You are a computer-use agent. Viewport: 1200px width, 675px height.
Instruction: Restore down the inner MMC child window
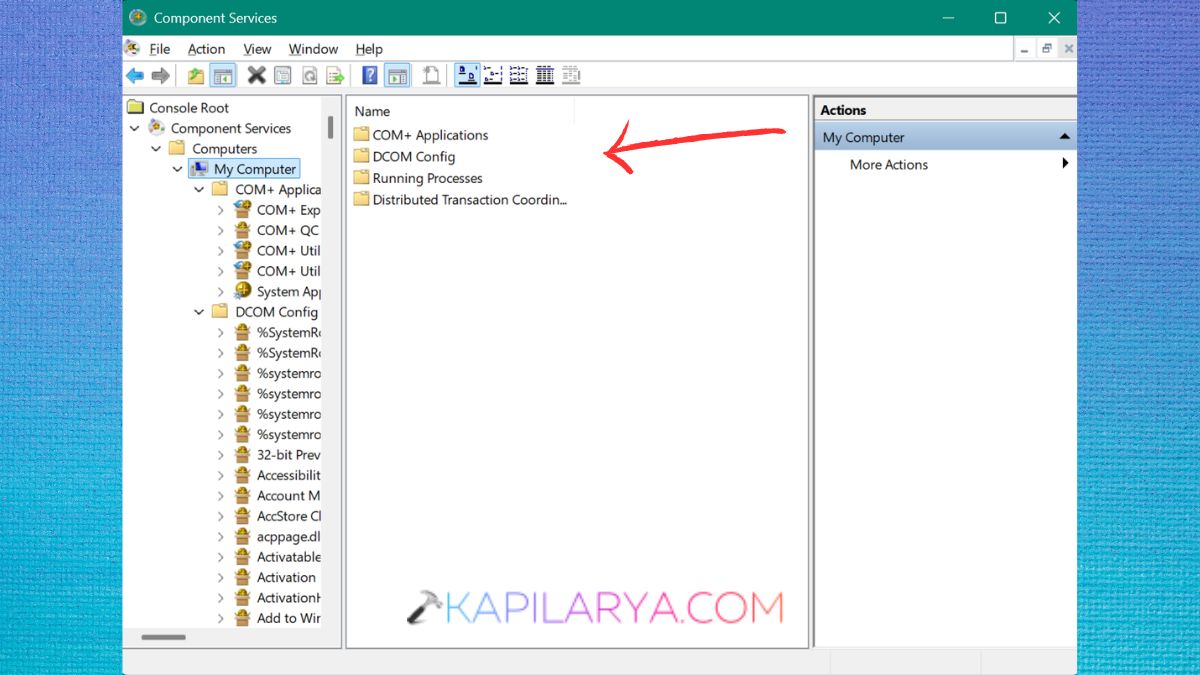[1047, 48]
